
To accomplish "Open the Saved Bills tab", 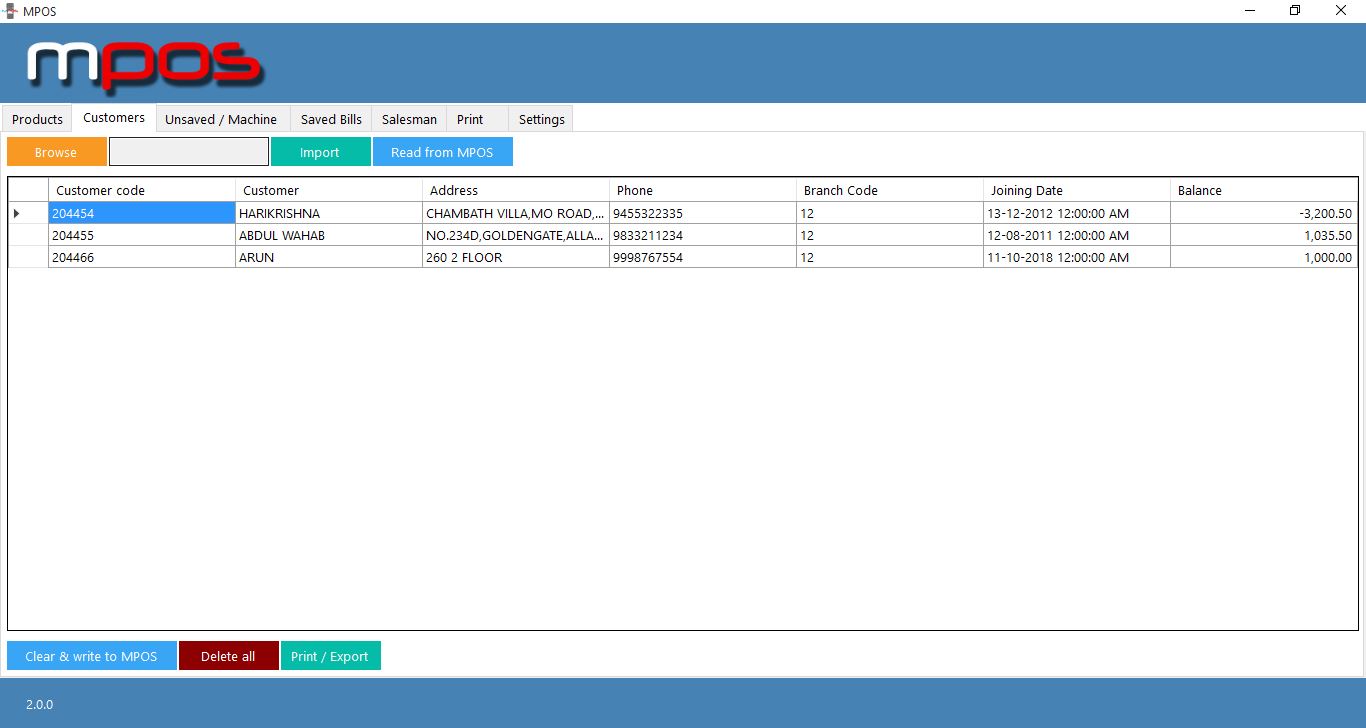I will pos(331,119).
